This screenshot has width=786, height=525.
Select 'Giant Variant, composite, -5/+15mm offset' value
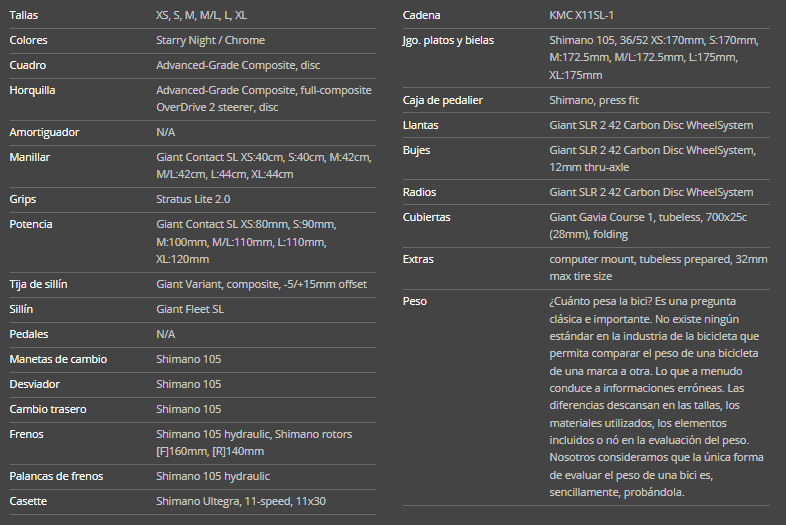[261, 284]
